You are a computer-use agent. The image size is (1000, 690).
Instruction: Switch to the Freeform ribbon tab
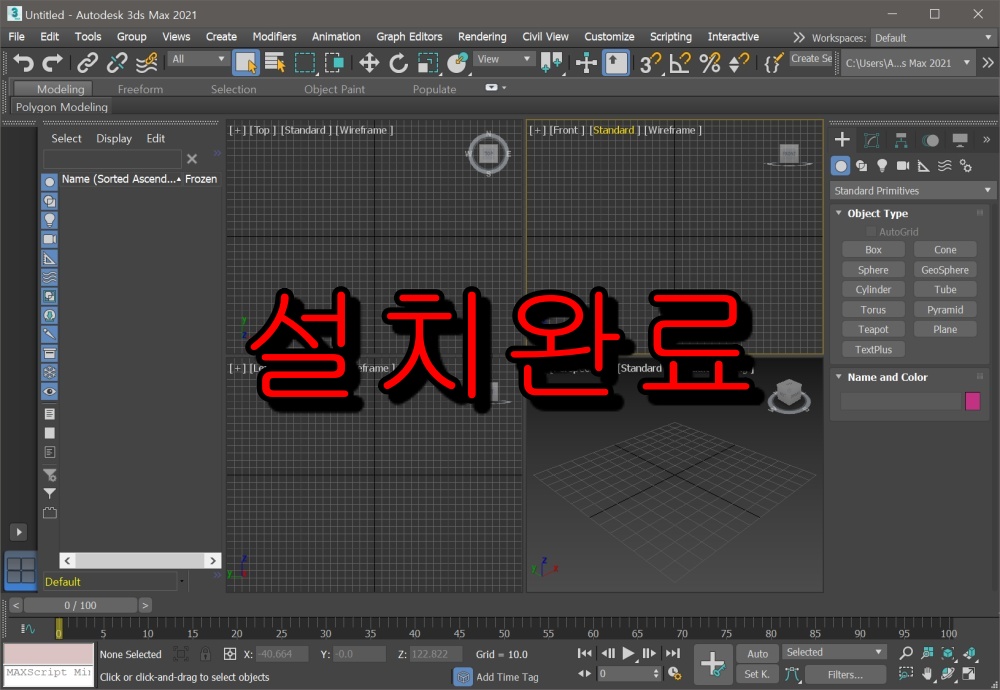coord(139,88)
